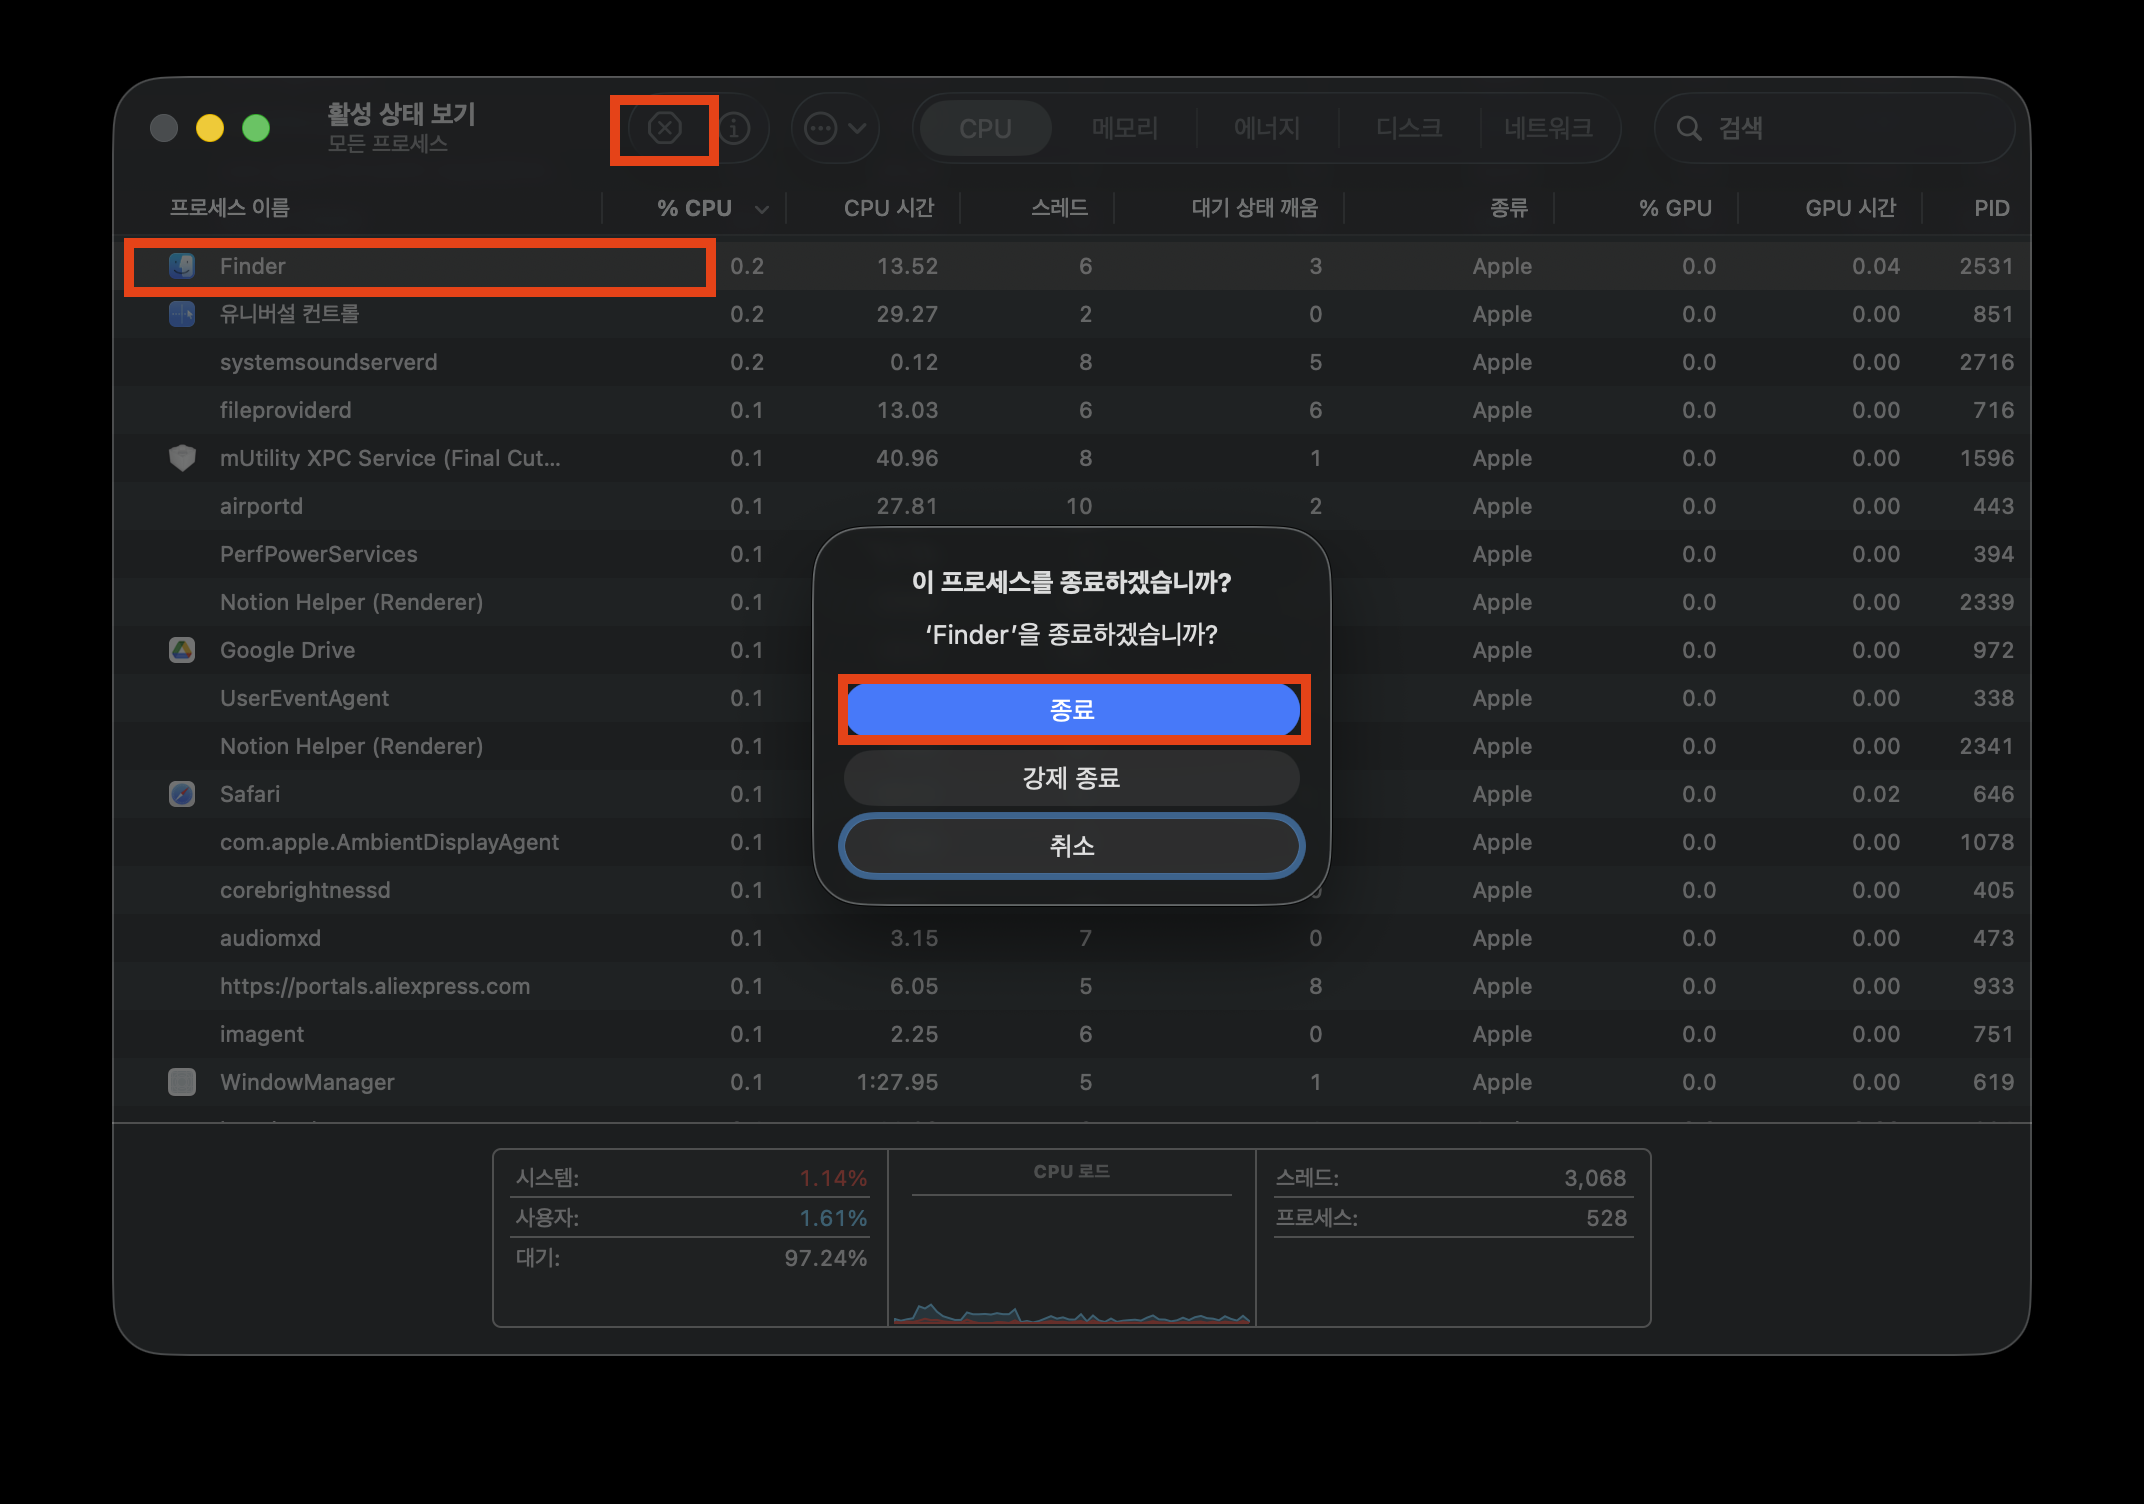This screenshot has height=1504, width=2144.
Task: Click 취소 to dismiss the dialog
Action: [1071, 846]
